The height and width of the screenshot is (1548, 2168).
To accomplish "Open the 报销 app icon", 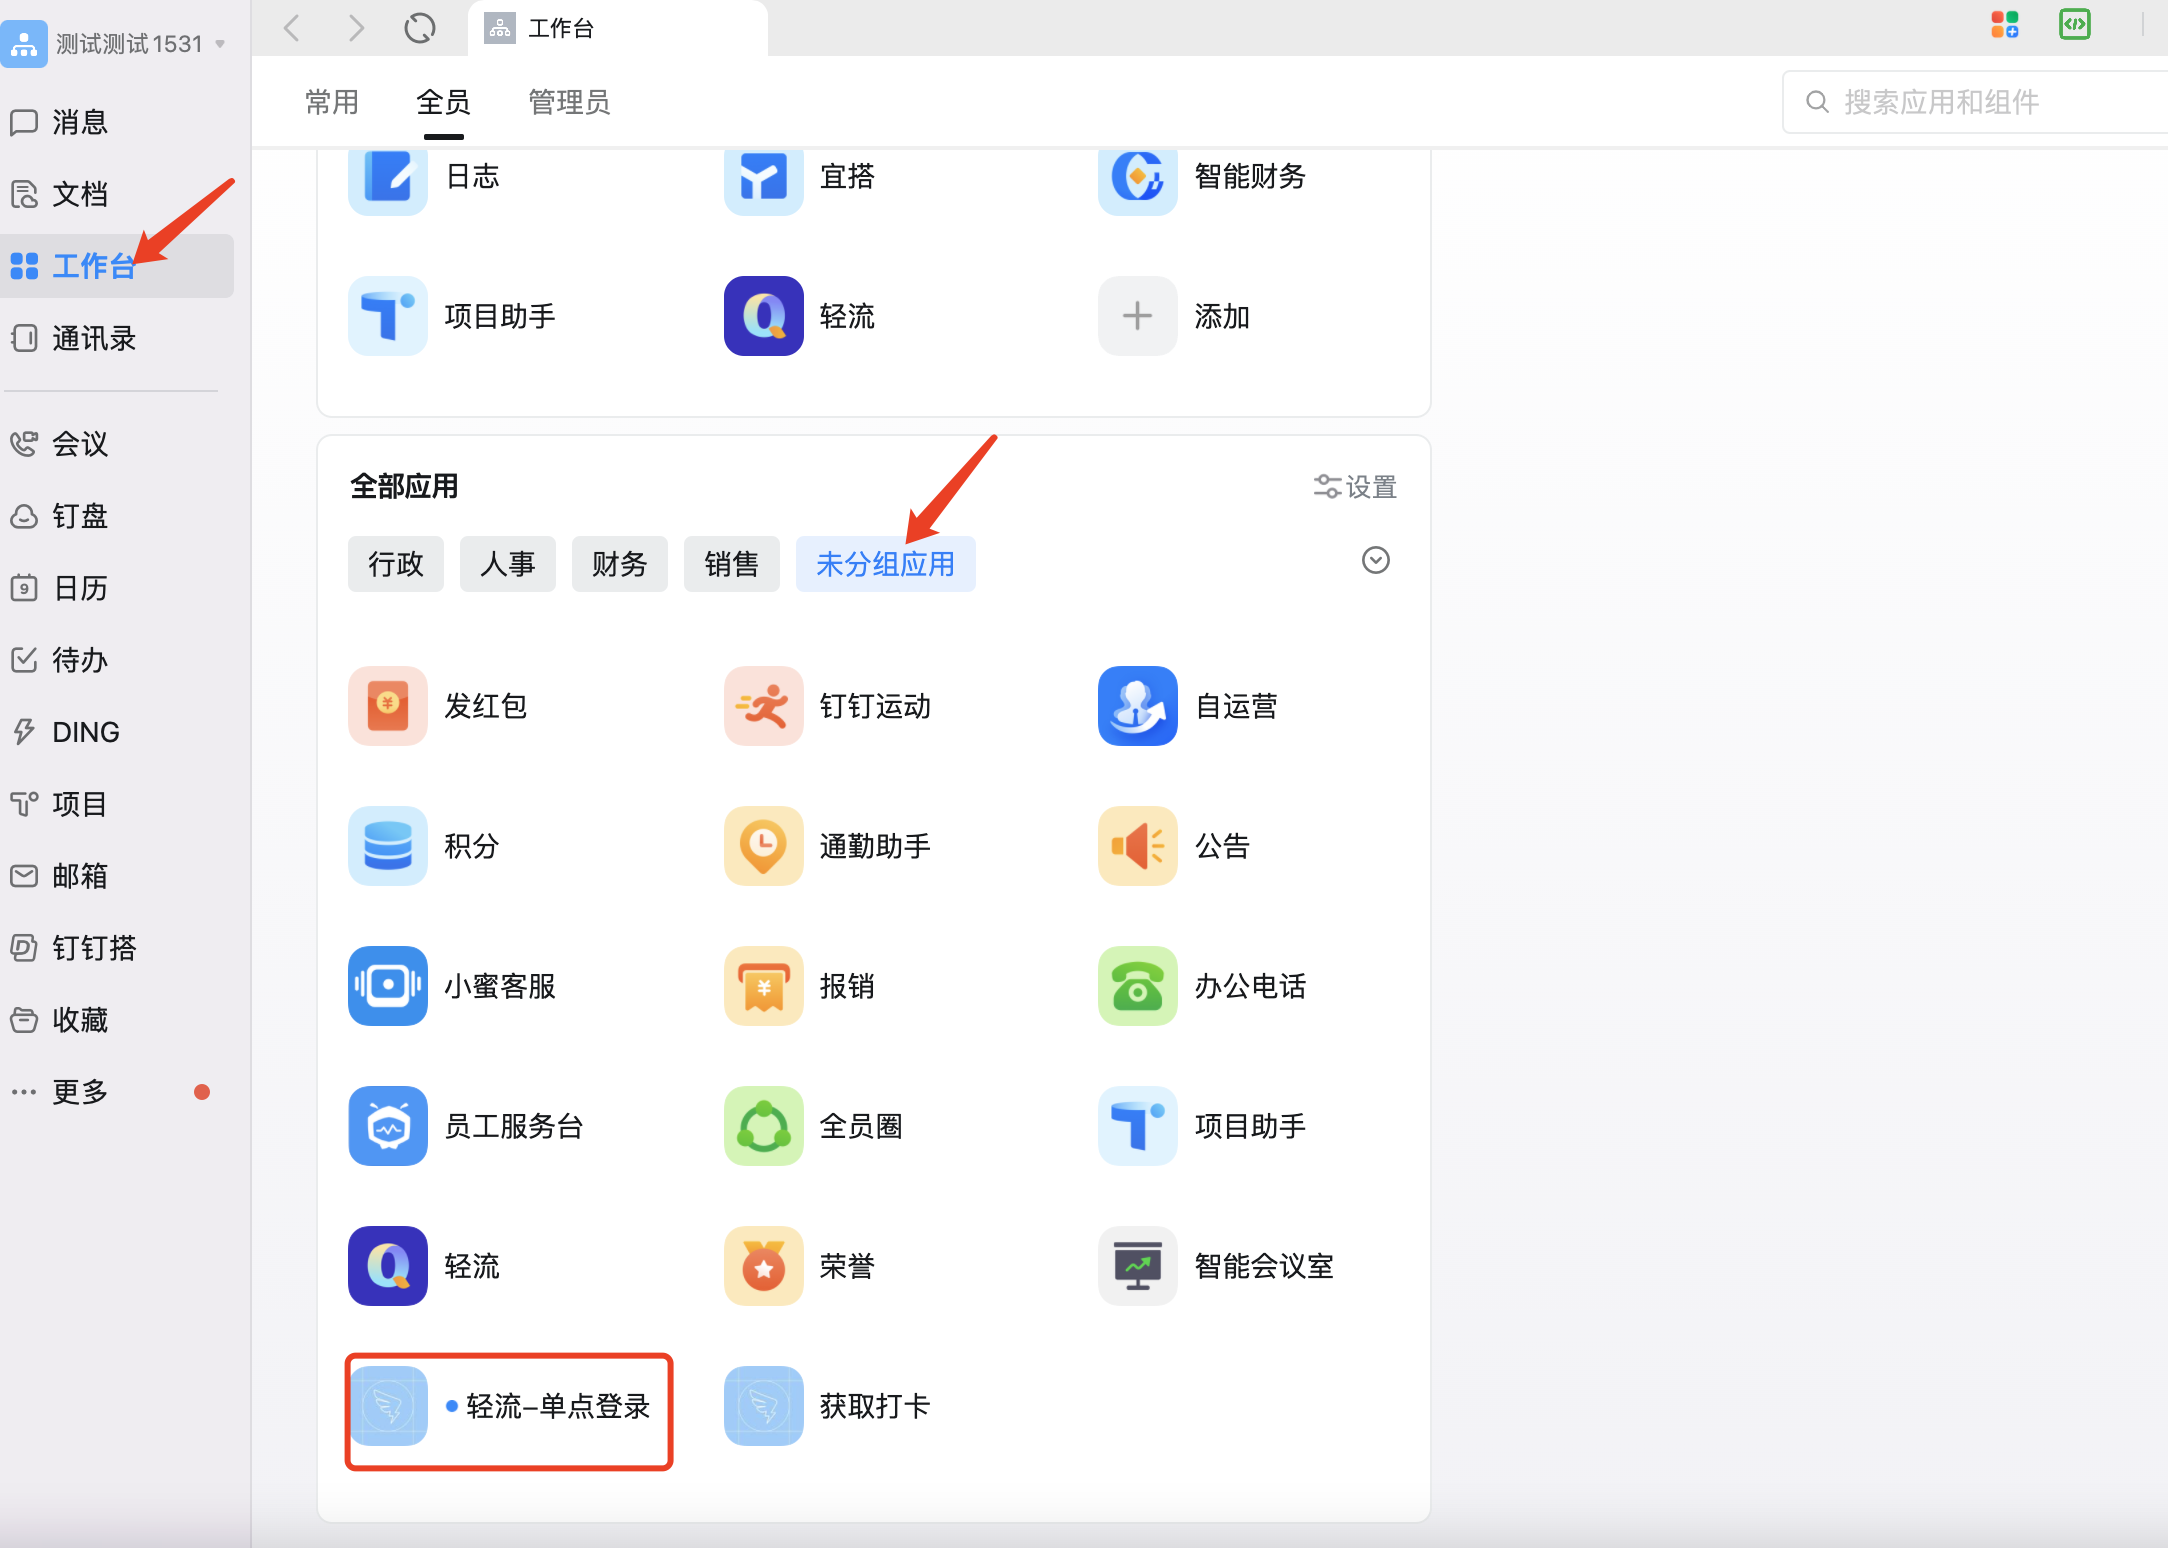I will 764,986.
